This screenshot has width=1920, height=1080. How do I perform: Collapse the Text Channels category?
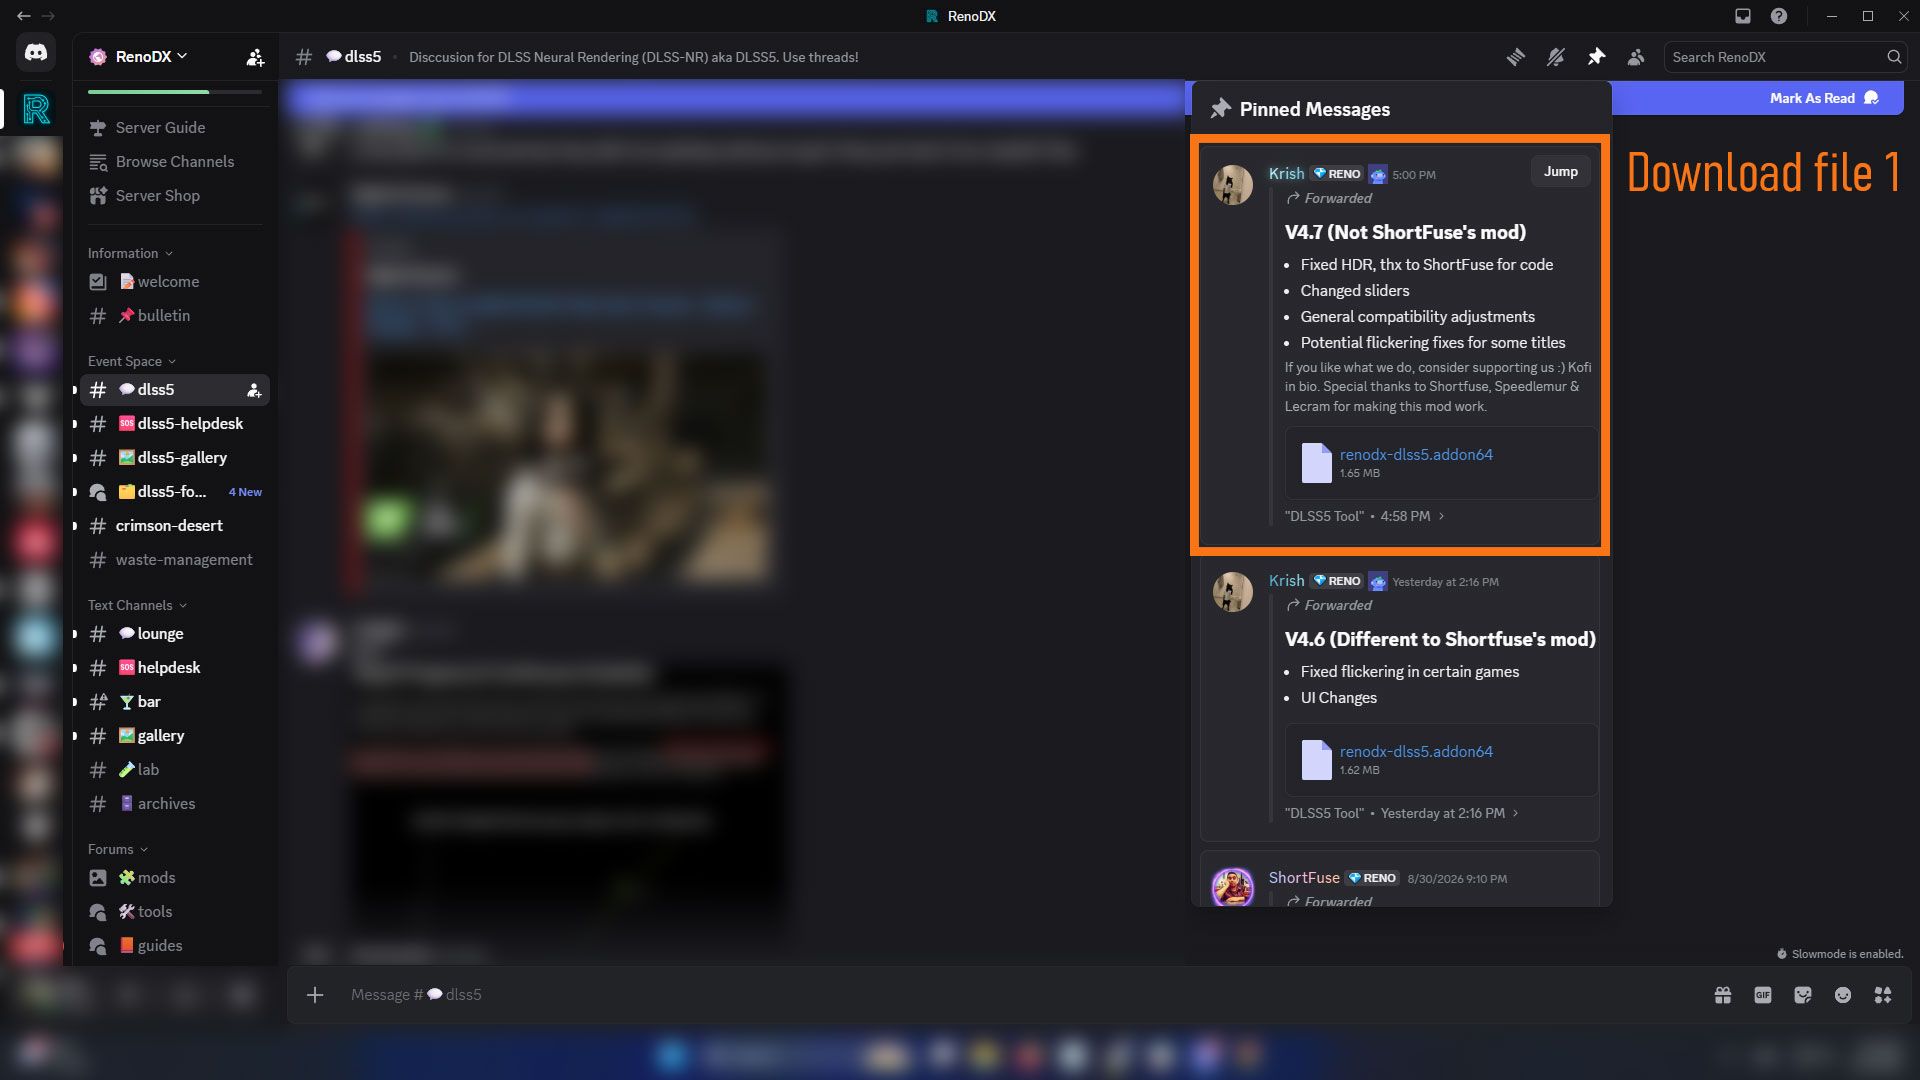[x=137, y=605]
